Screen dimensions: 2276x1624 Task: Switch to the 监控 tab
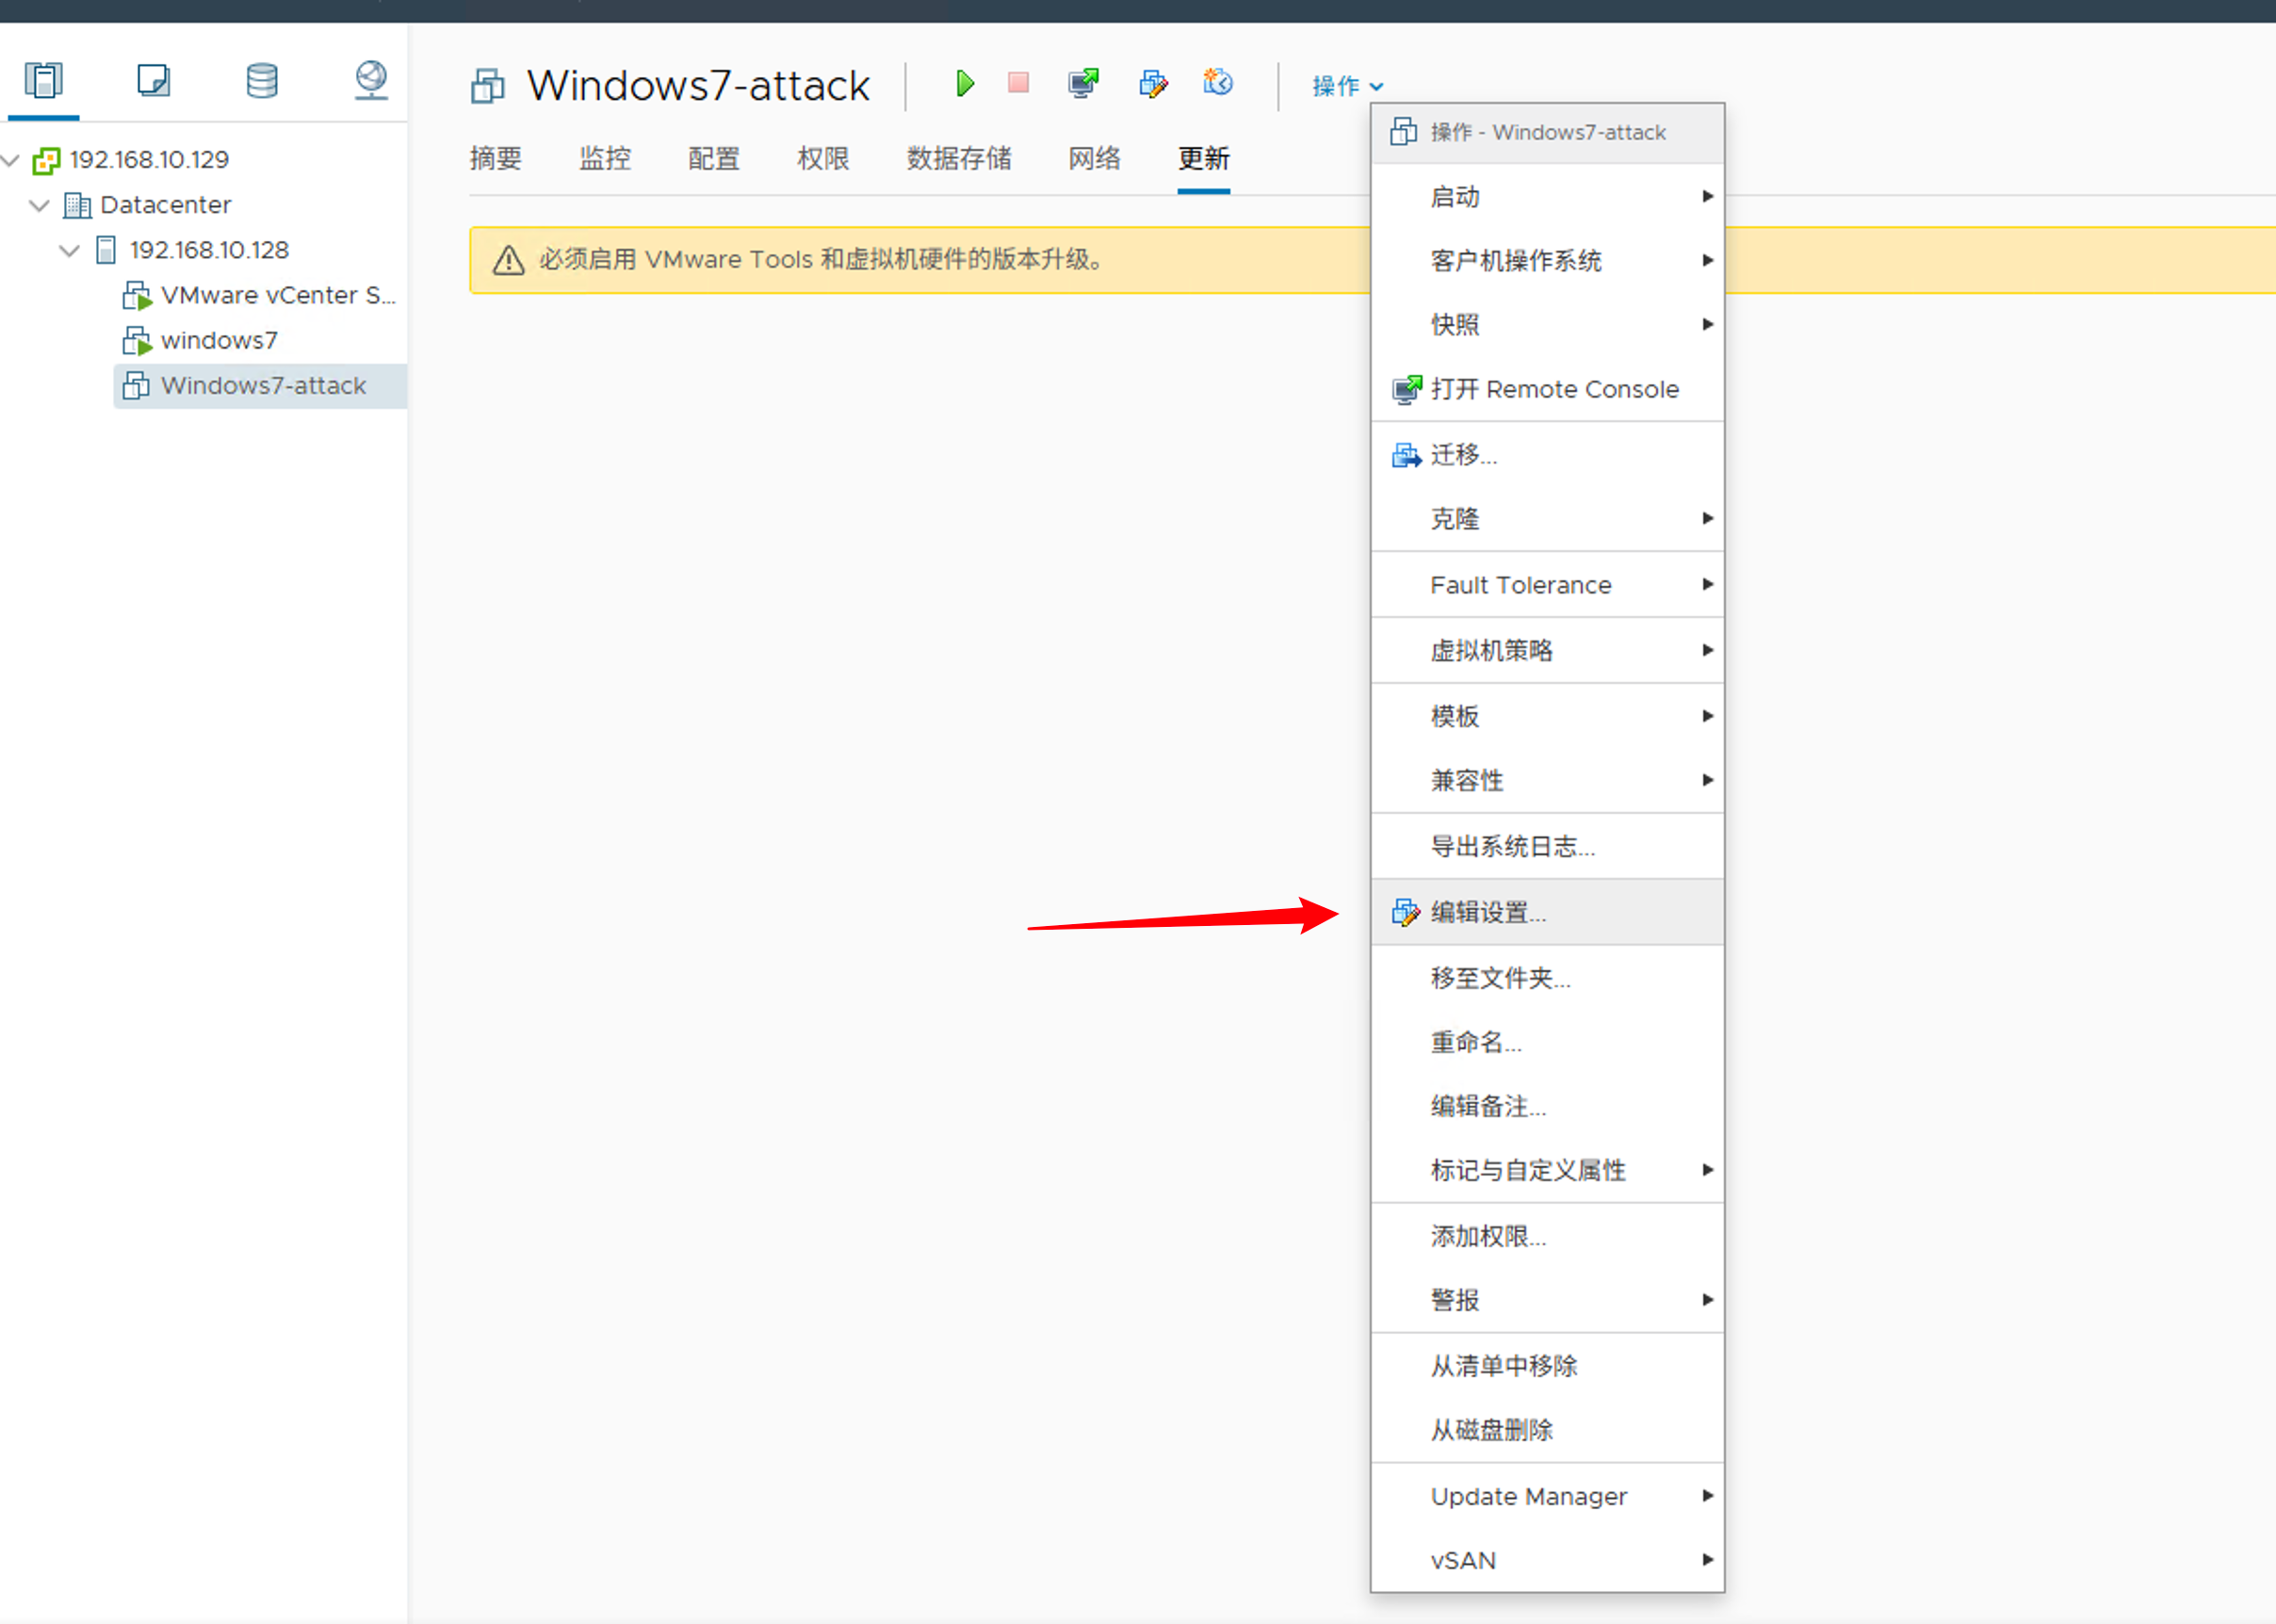pos(604,158)
